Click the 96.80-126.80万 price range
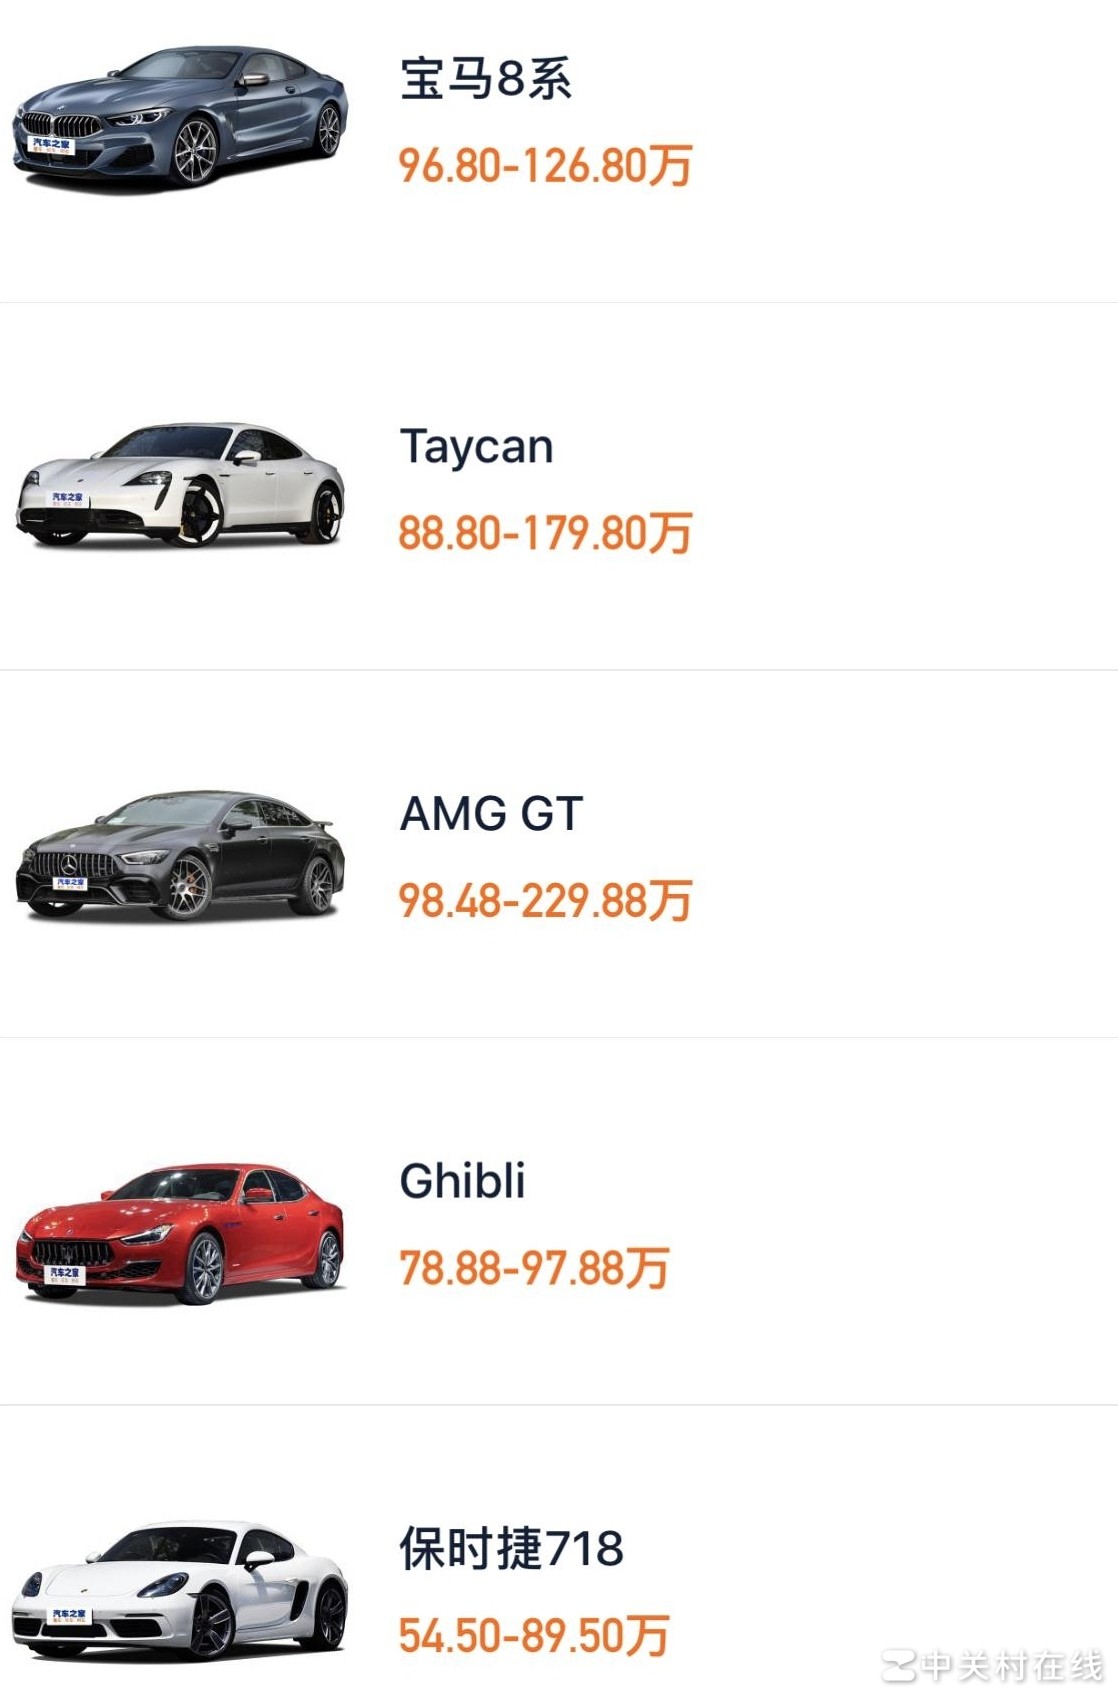Viewport: 1118px width, 1699px height. pos(545,165)
